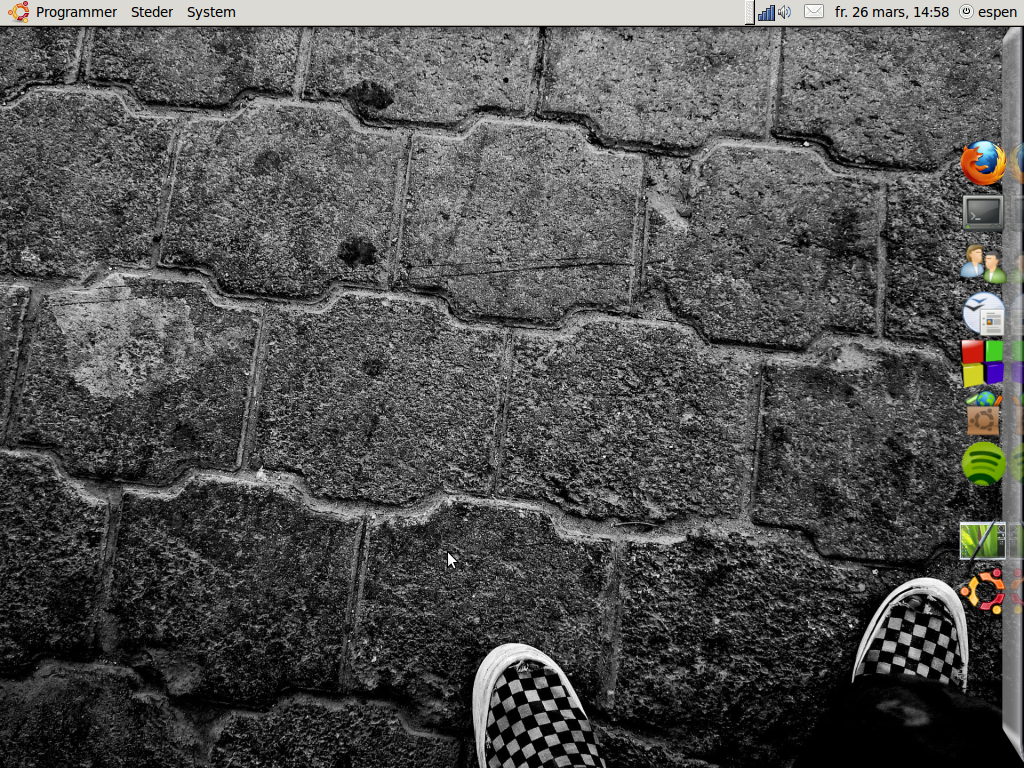1024x768 pixels.
Task: Open the network signal indicator
Action: point(766,12)
